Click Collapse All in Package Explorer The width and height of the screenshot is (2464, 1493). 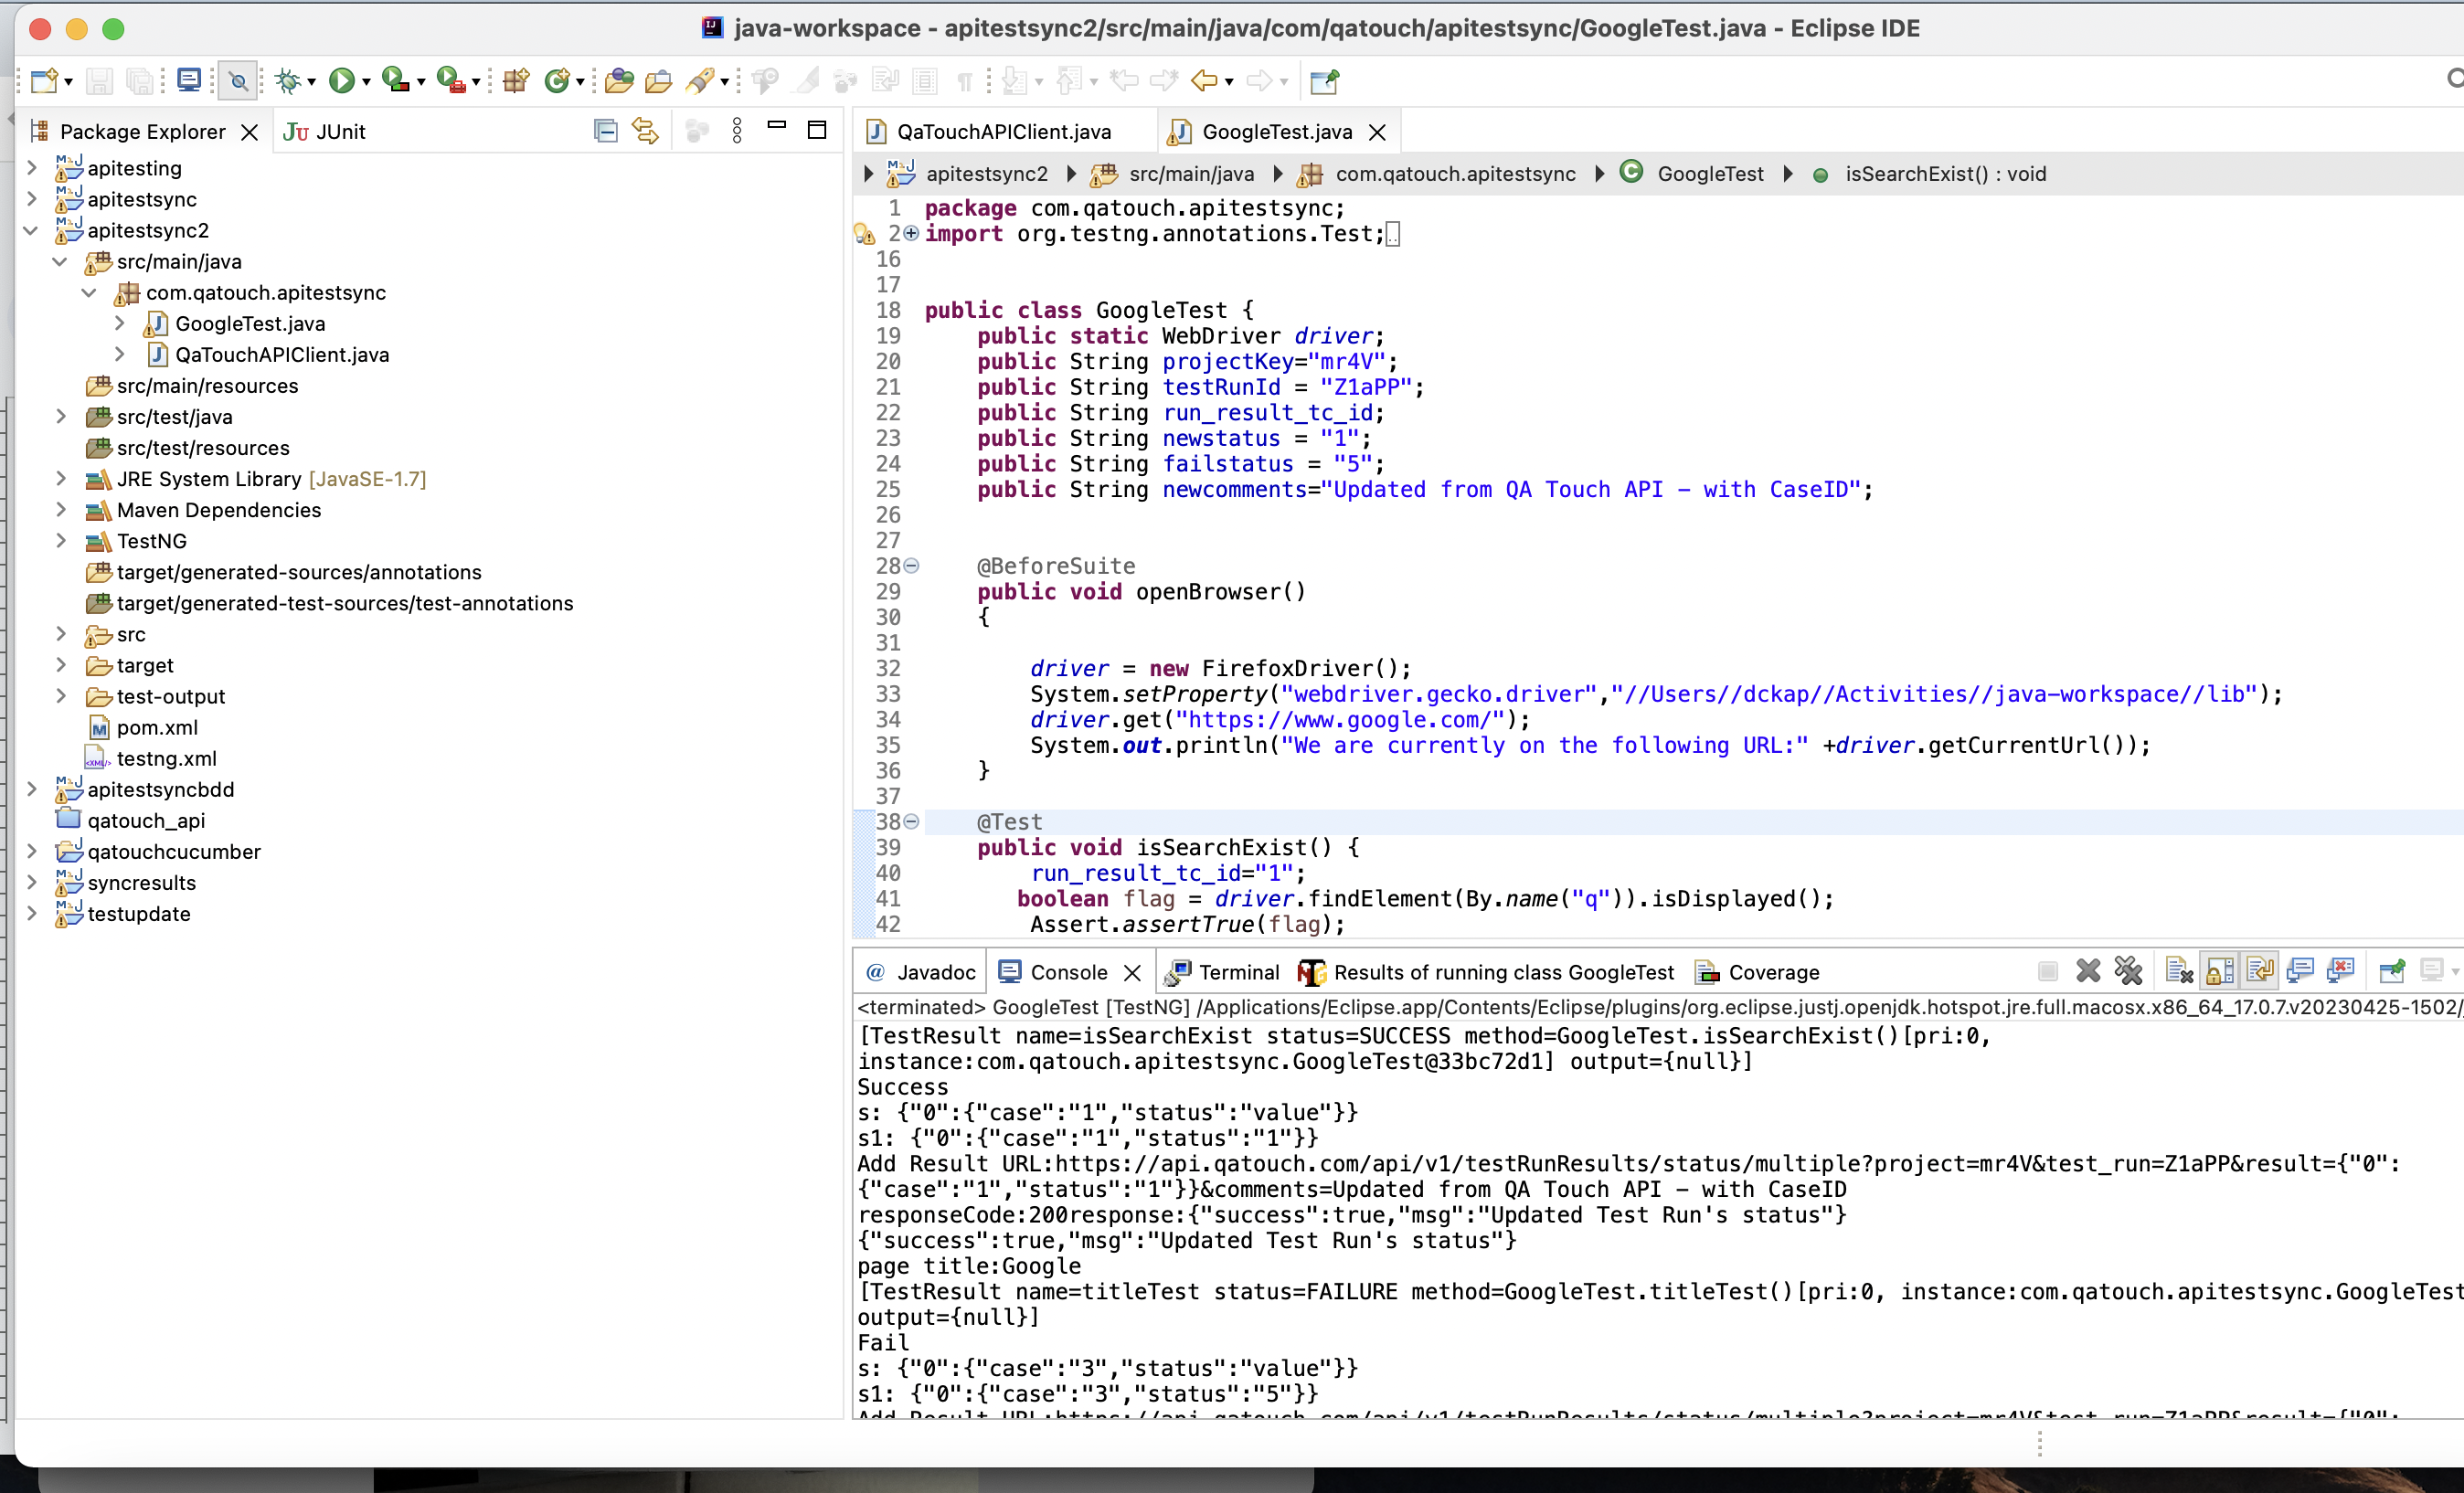[x=605, y=131]
